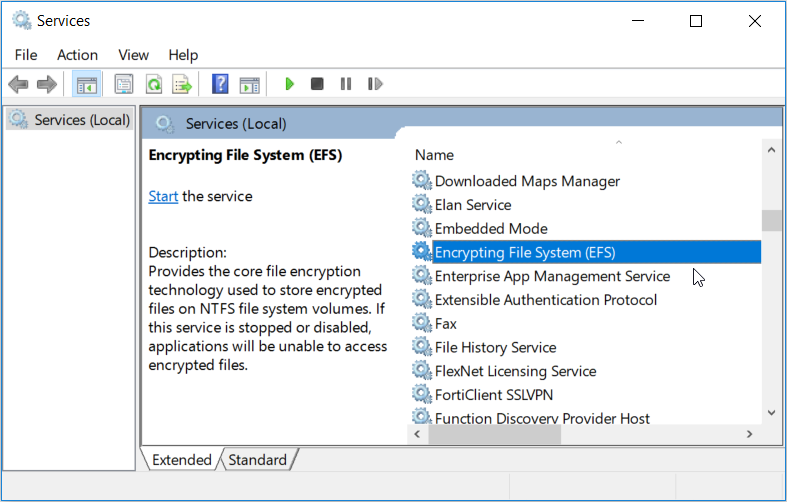Open the View menu

coord(133,55)
